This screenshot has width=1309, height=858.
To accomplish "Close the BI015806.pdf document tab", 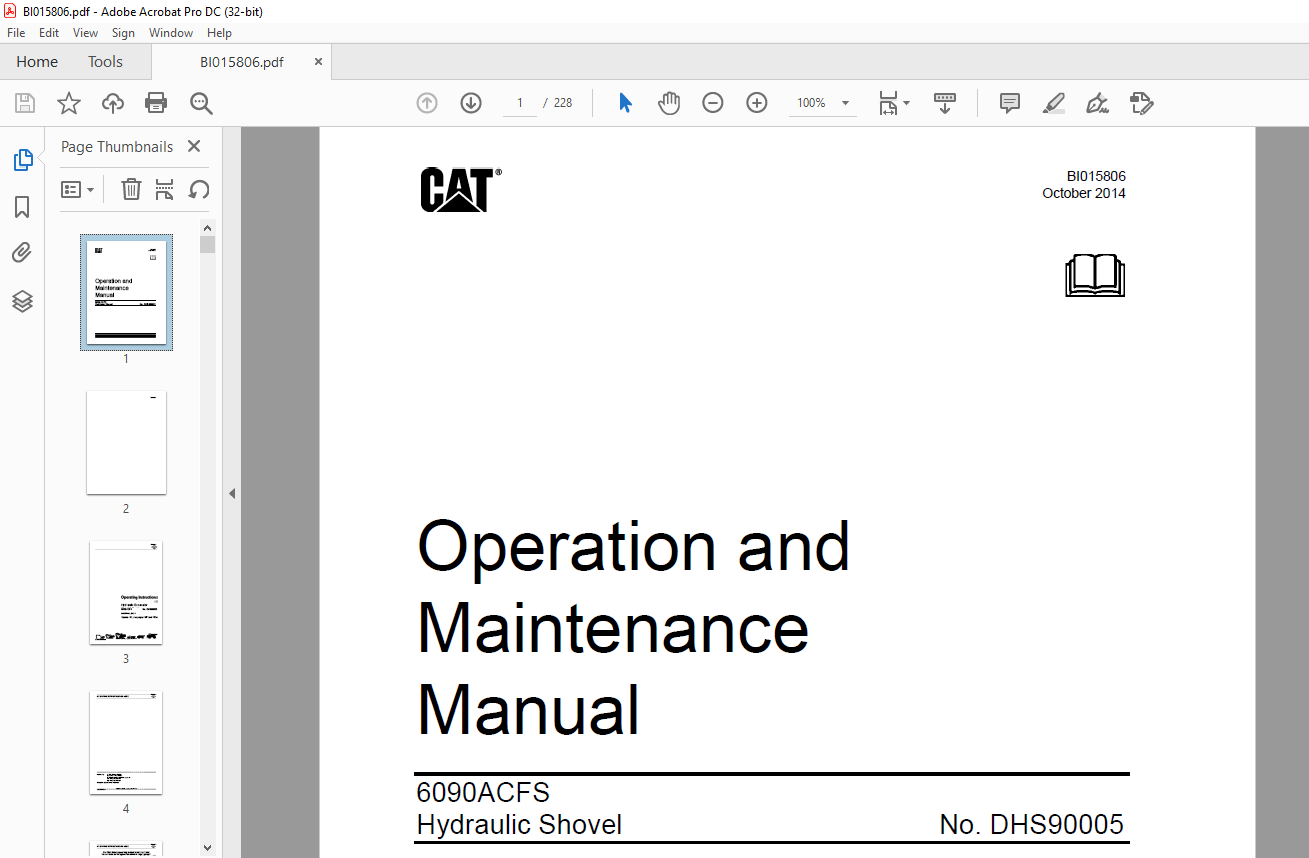I will [319, 61].
